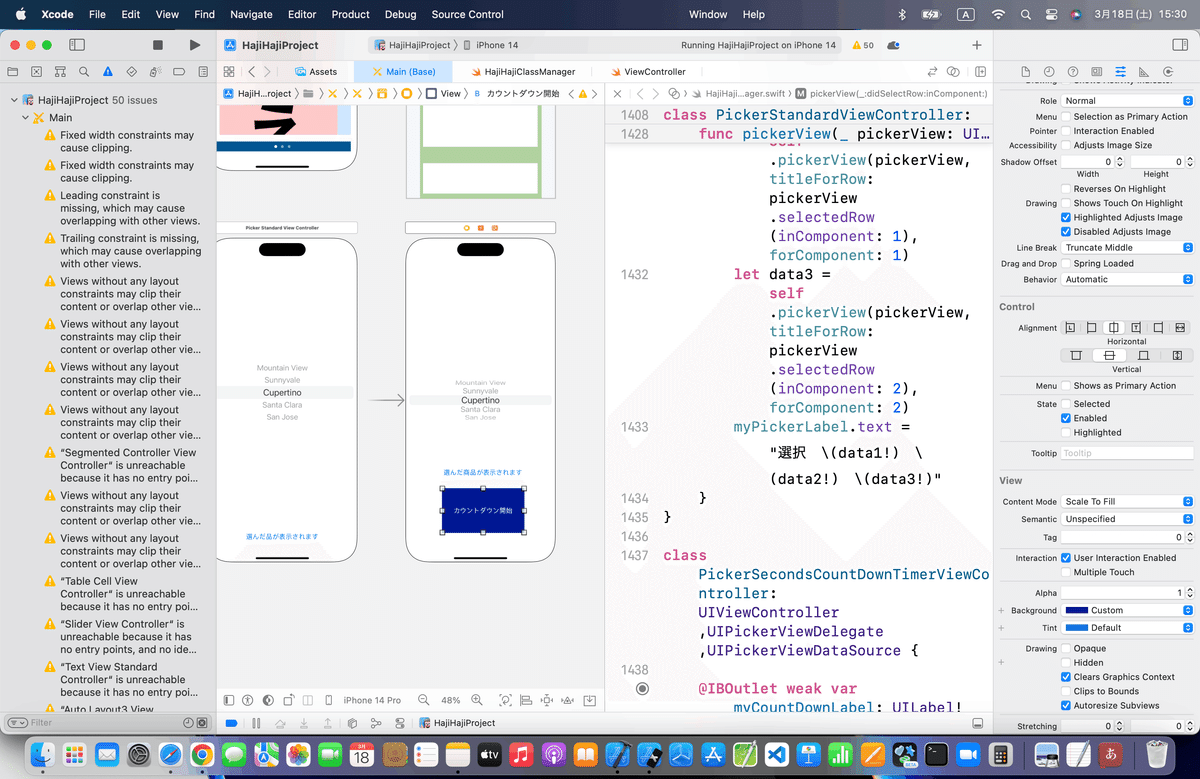Screen dimensions: 1200x779
Task: Show the Size inspector ruler icon
Action: pos(1143,72)
